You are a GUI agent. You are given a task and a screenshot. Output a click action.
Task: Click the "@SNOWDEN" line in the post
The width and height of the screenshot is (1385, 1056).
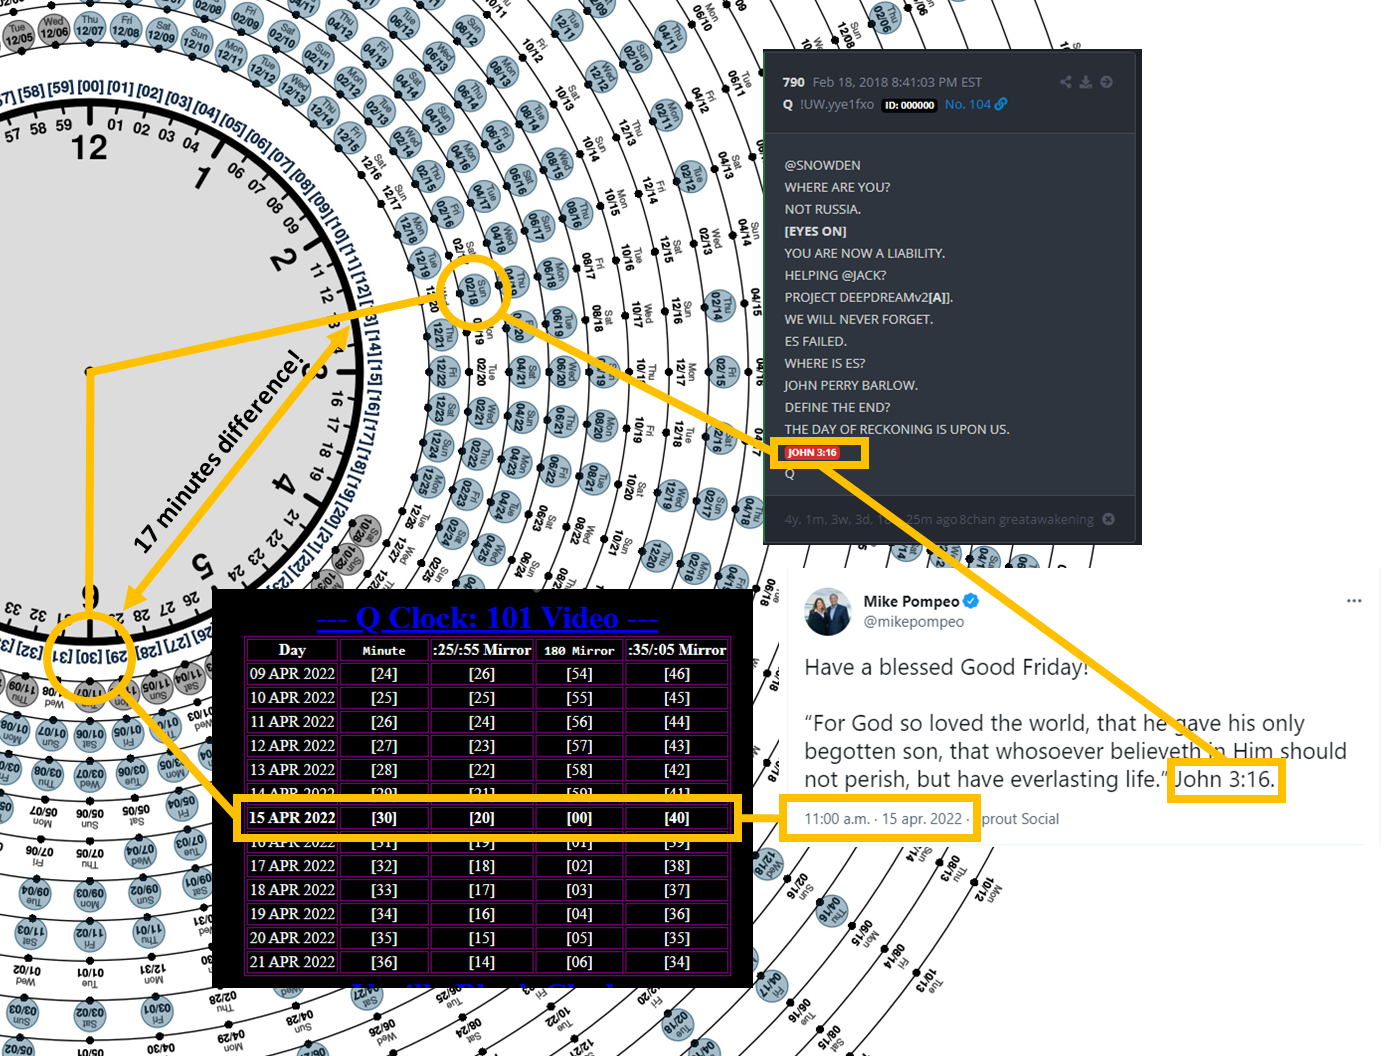click(822, 165)
